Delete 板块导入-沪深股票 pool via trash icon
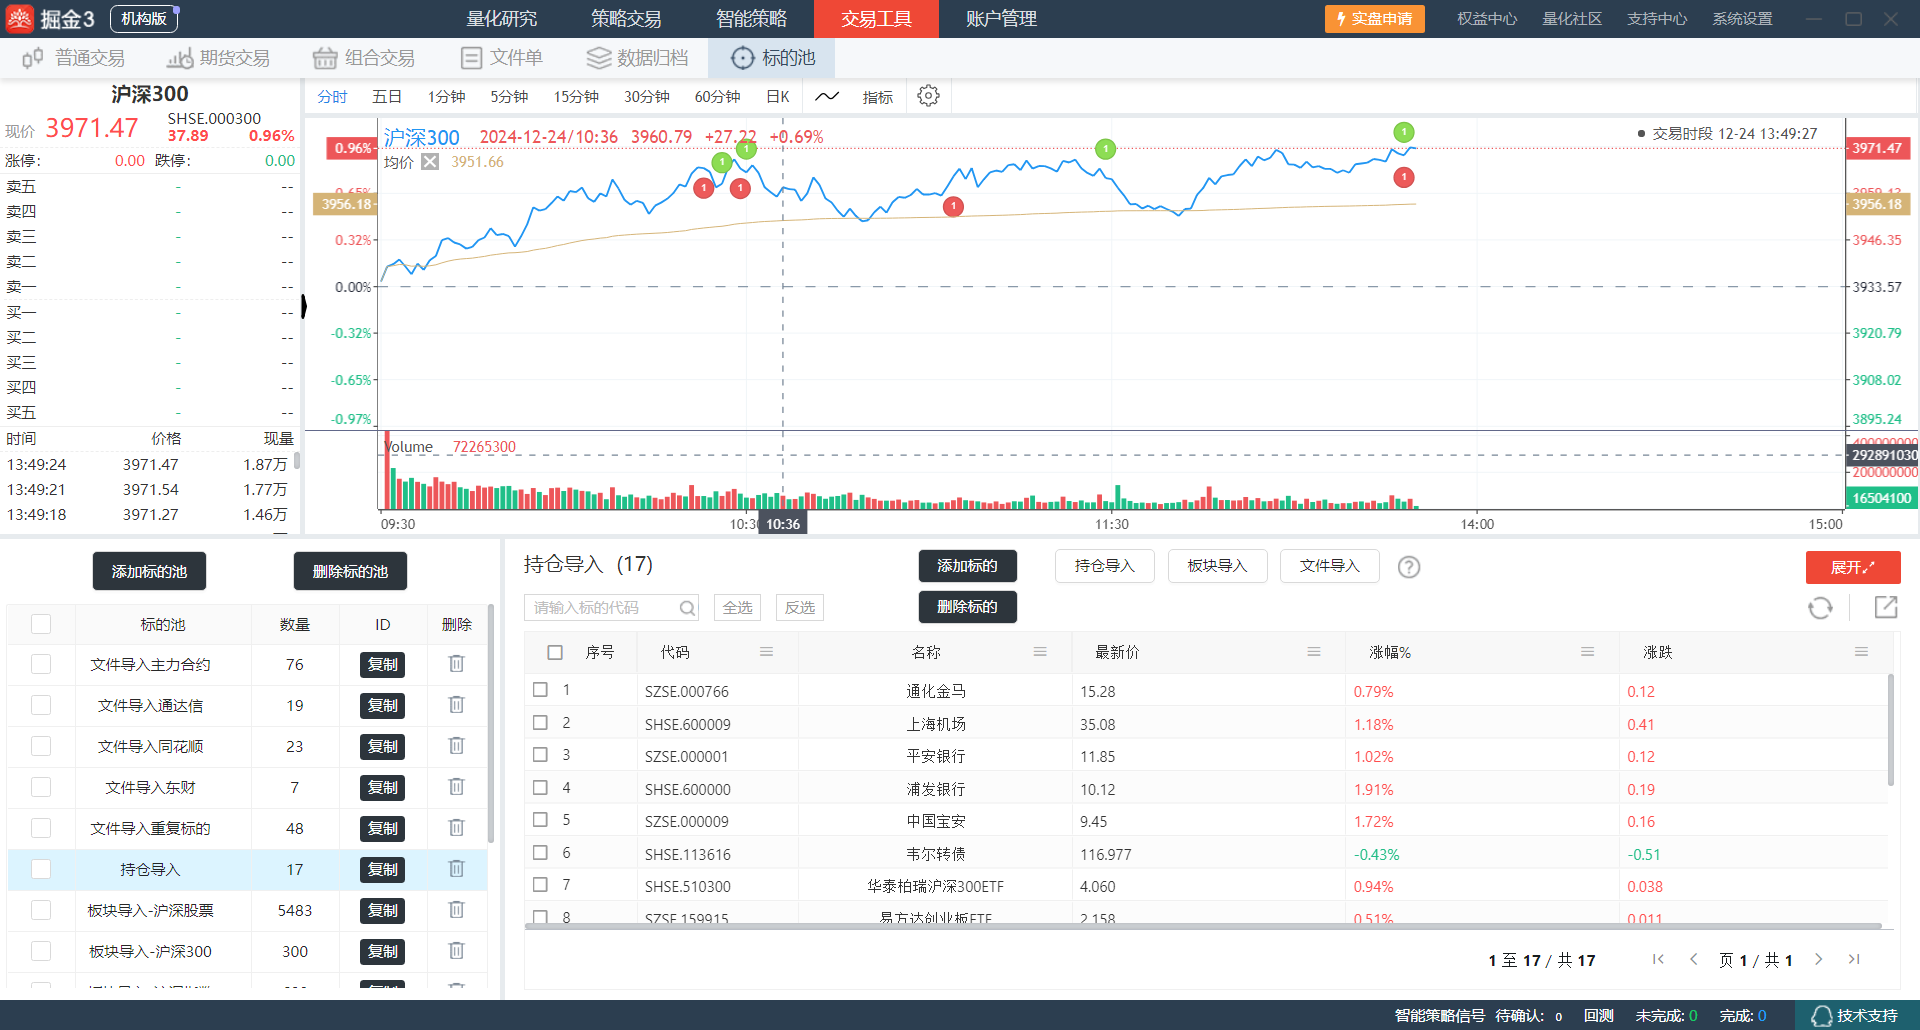The height and width of the screenshot is (1030, 1920). click(456, 910)
